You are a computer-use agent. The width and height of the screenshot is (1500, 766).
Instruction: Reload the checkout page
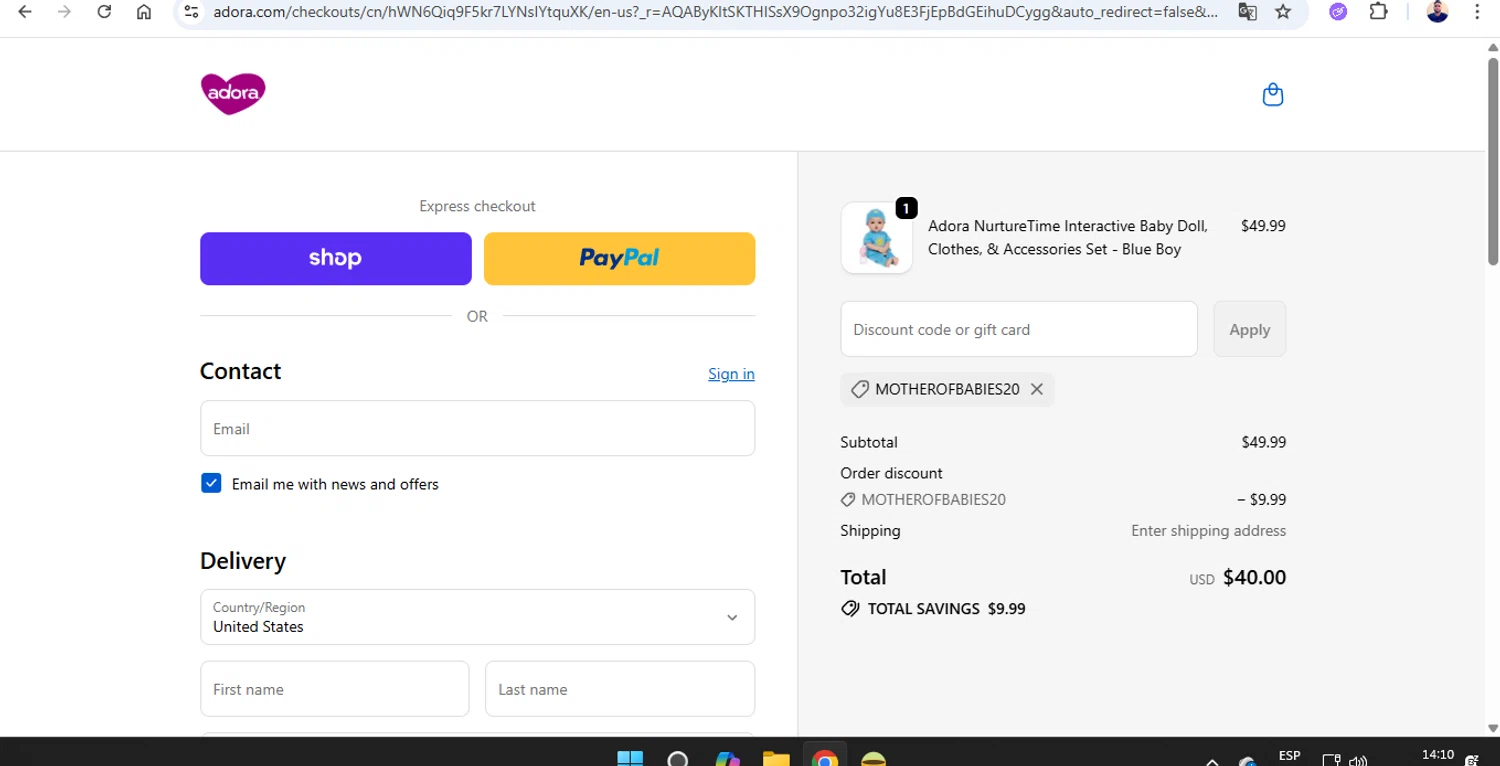(x=104, y=12)
